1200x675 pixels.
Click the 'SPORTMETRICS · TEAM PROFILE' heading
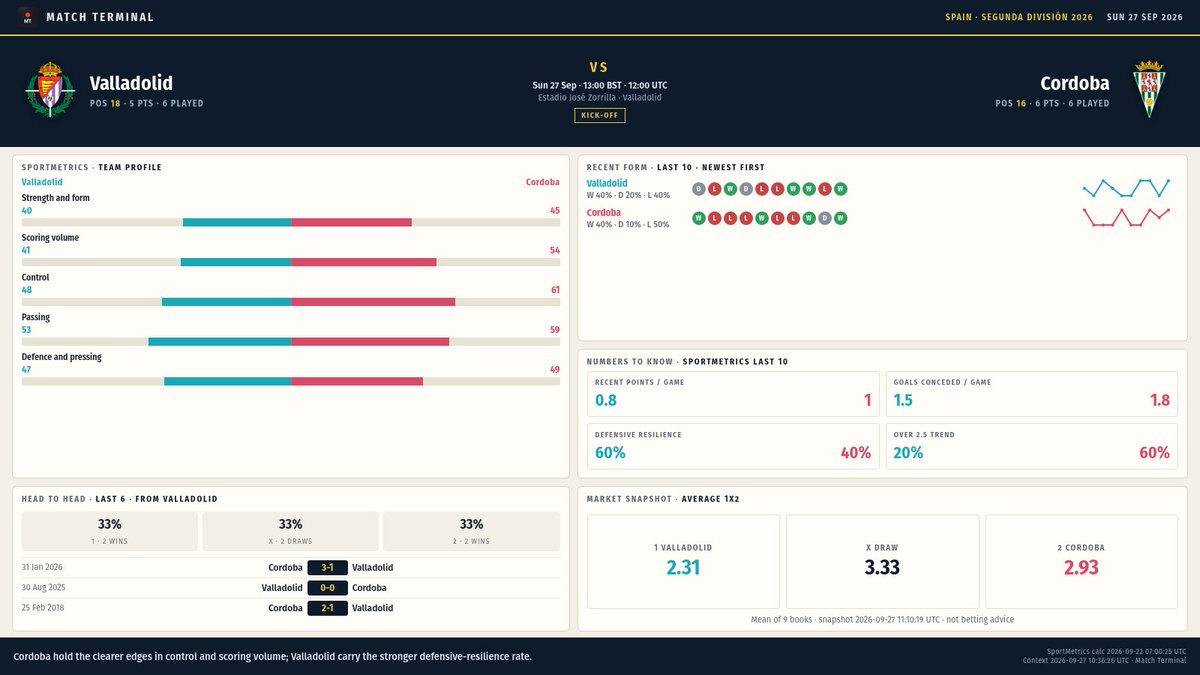click(92, 167)
